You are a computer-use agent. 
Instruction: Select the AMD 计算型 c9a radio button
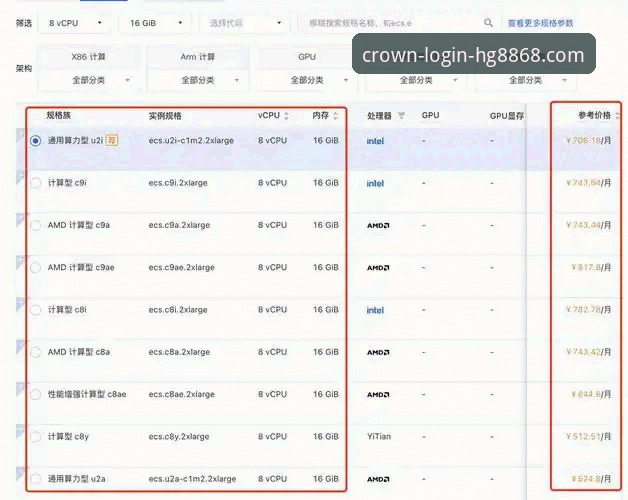(x=36, y=225)
